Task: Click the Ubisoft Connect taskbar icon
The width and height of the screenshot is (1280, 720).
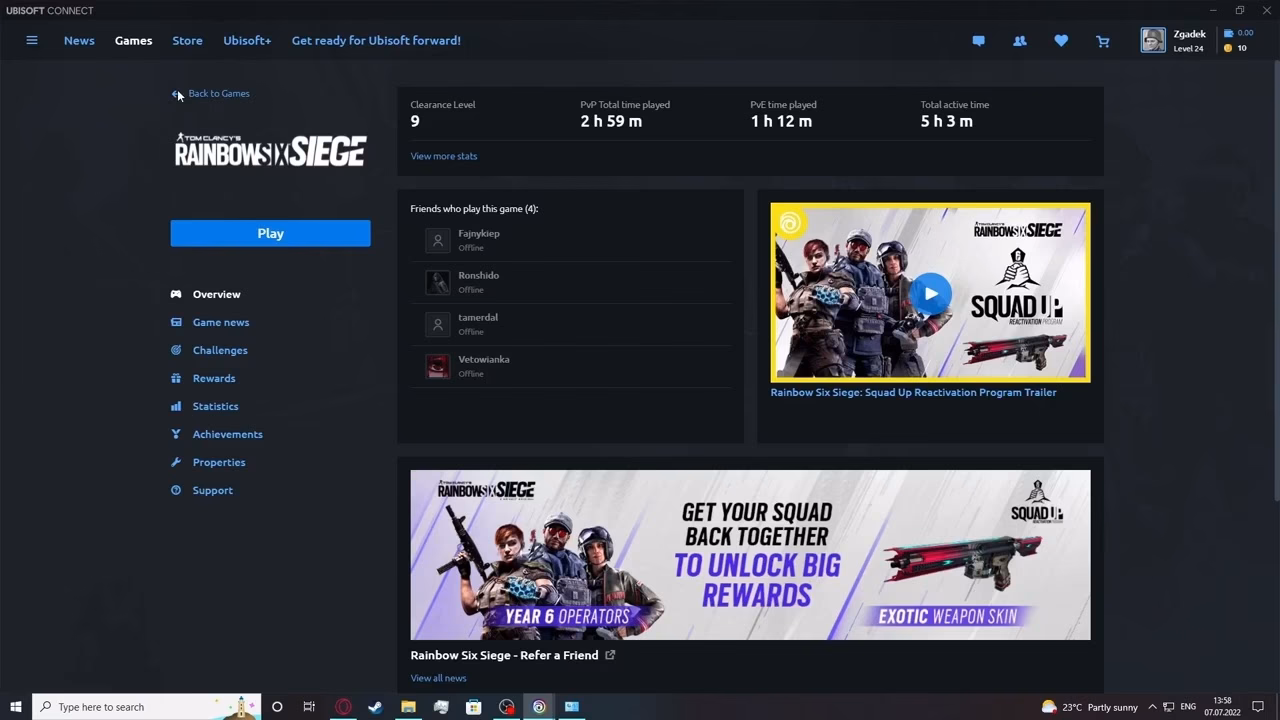Action: [x=539, y=707]
